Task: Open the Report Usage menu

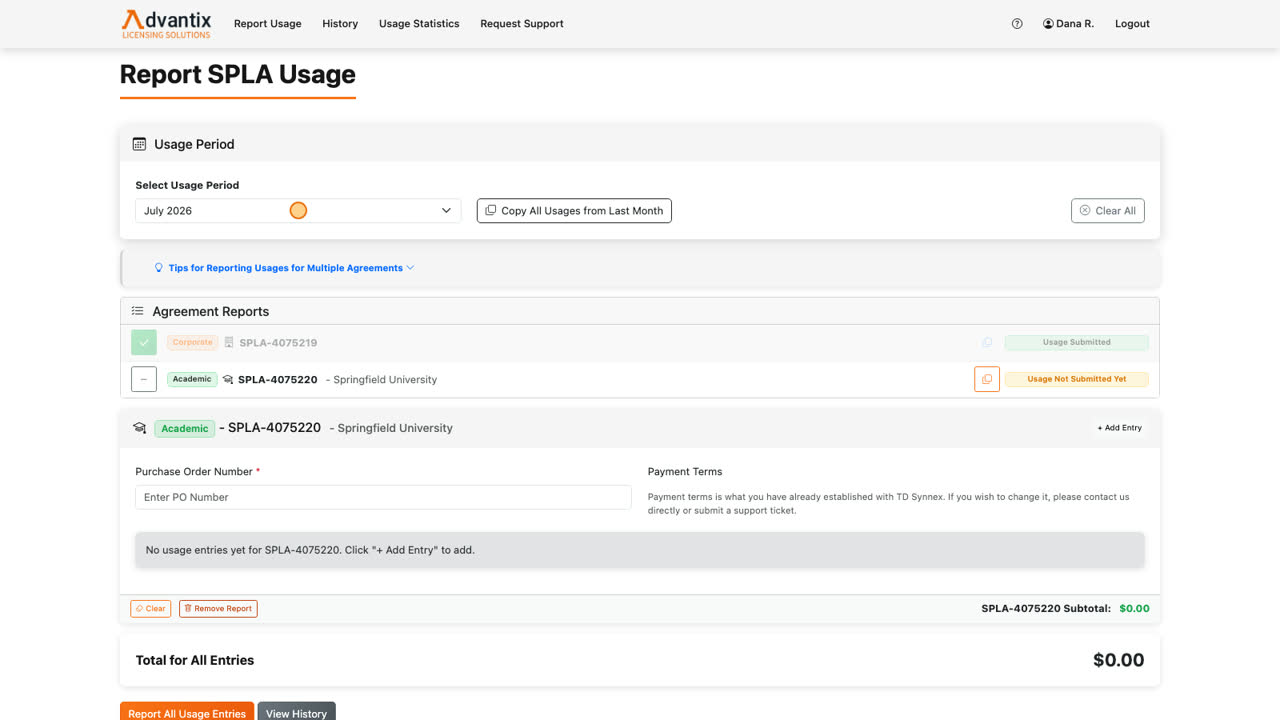Action: [x=268, y=24]
